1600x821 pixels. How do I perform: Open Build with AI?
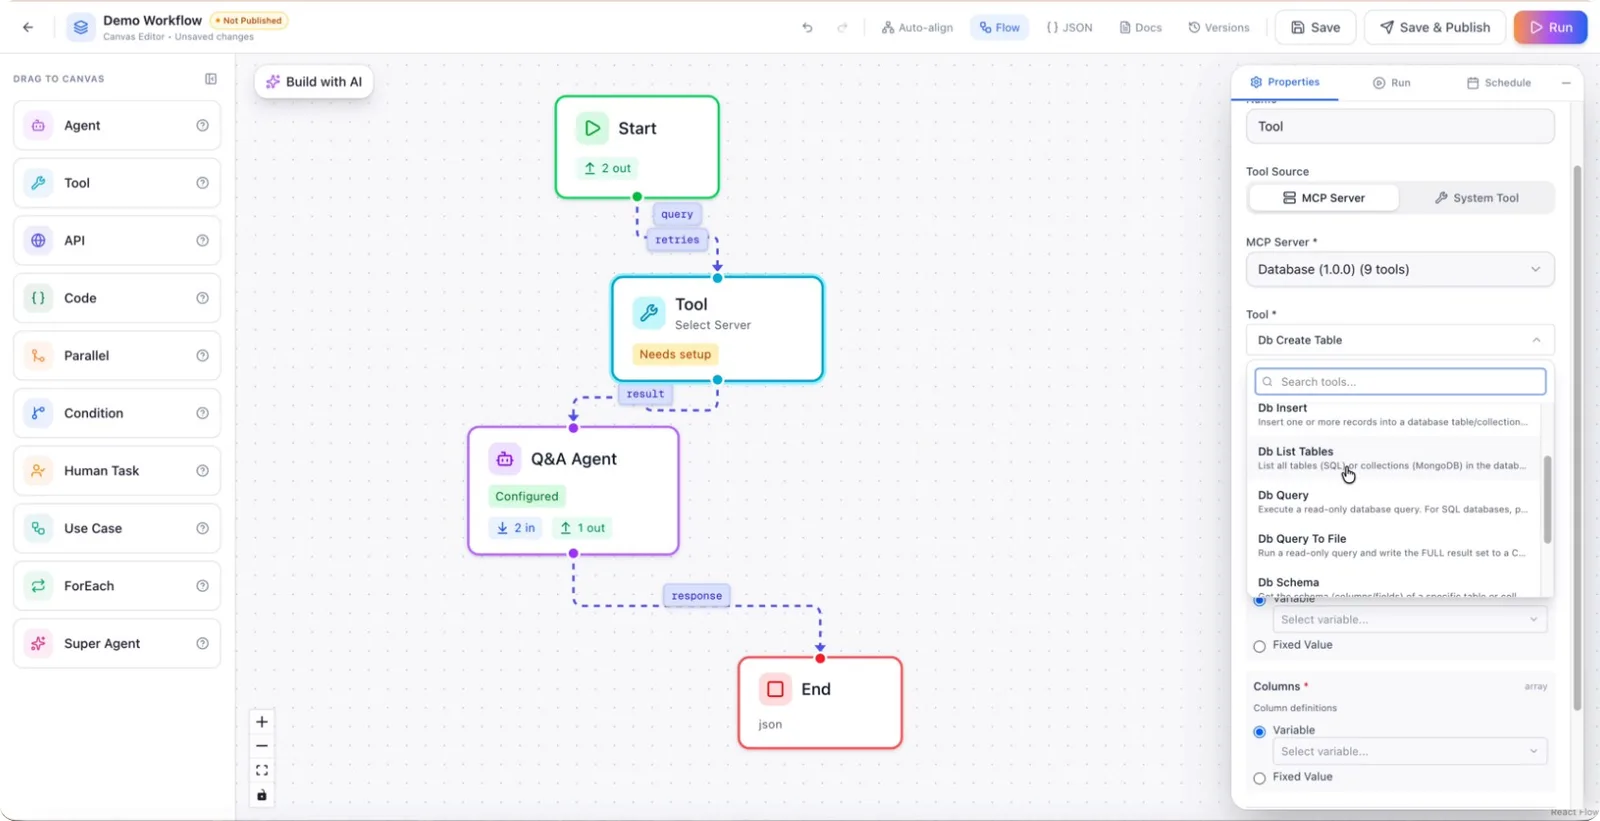click(314, 82)
